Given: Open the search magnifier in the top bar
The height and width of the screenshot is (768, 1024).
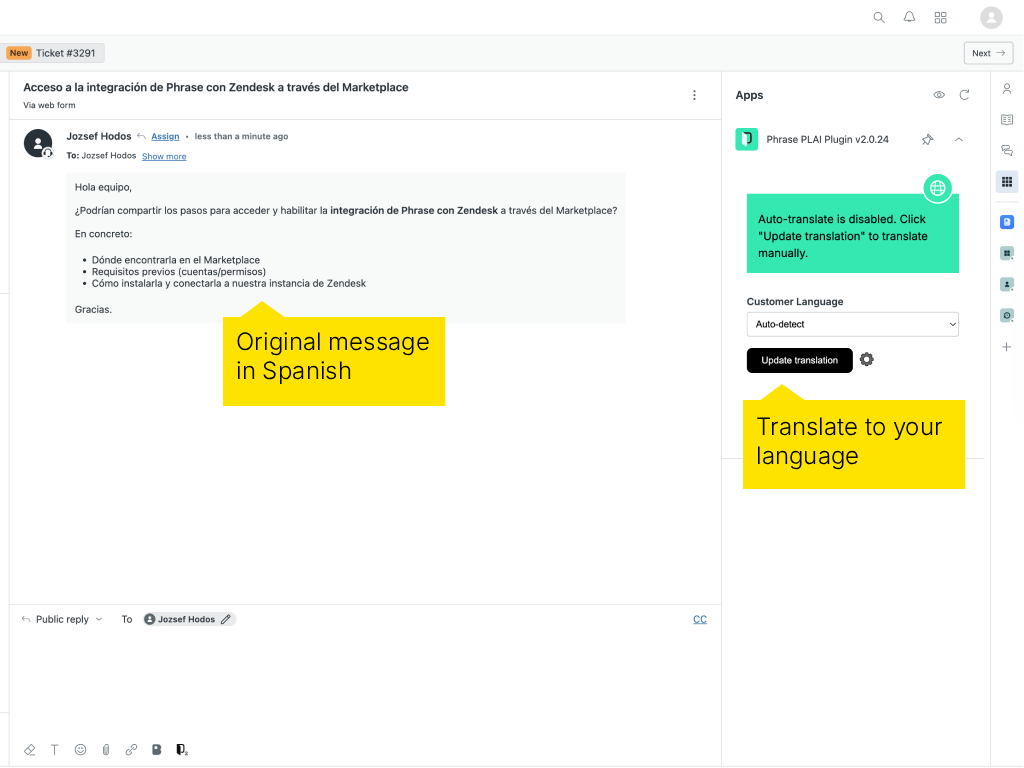Looking at the screenshot, I should [878, 17].
